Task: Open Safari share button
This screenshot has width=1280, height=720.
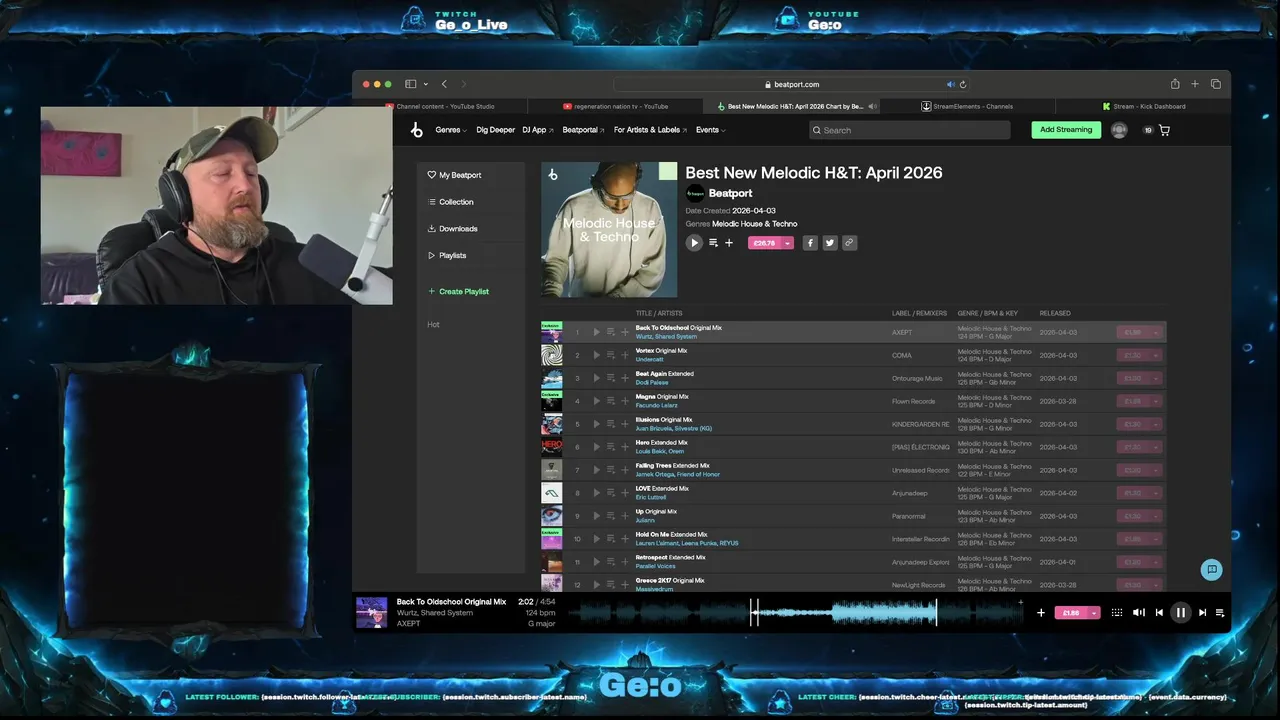Action: click(x=1175, y=84)
